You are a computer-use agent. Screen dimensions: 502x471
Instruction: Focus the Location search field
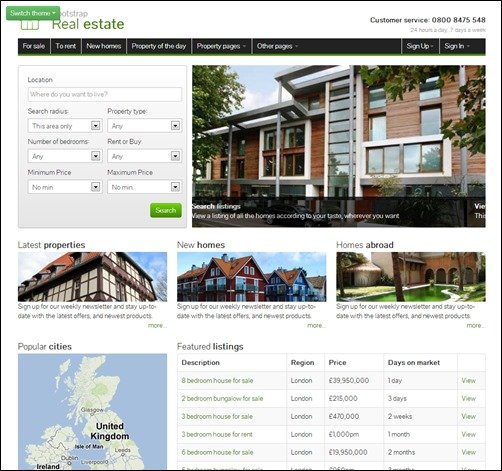pos(105,94)
